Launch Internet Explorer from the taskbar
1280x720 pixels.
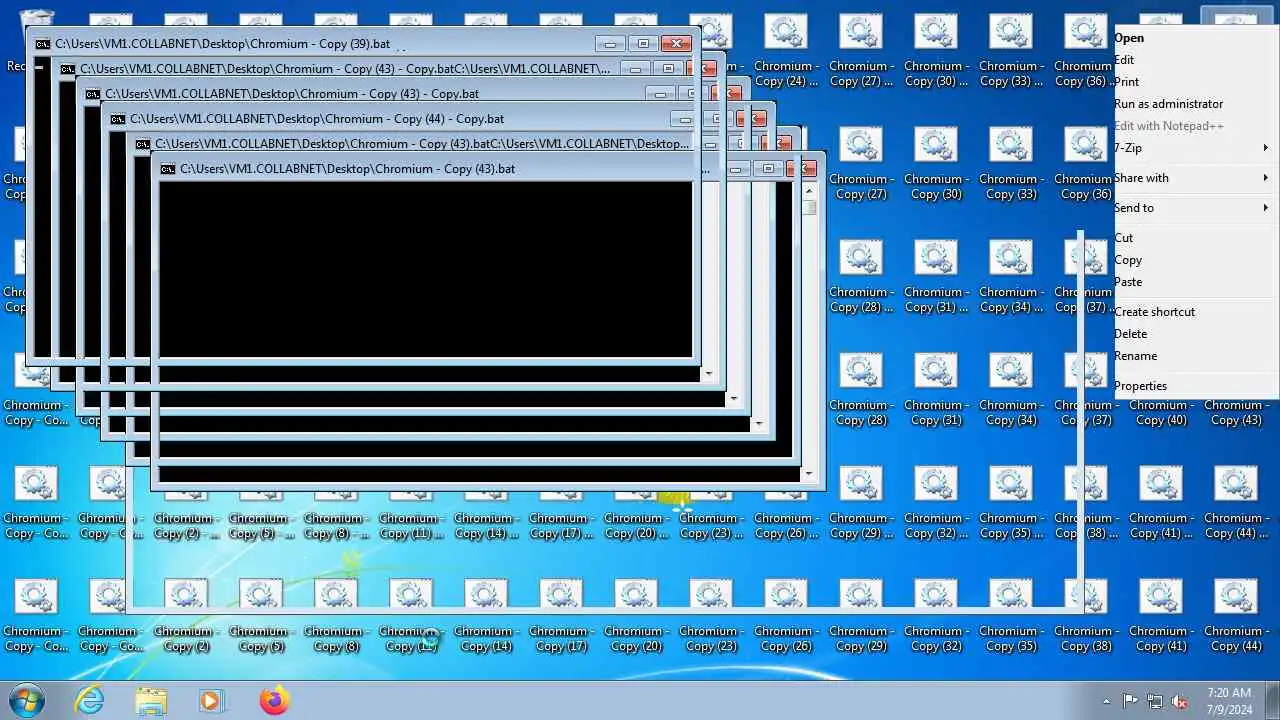(90, 700)
